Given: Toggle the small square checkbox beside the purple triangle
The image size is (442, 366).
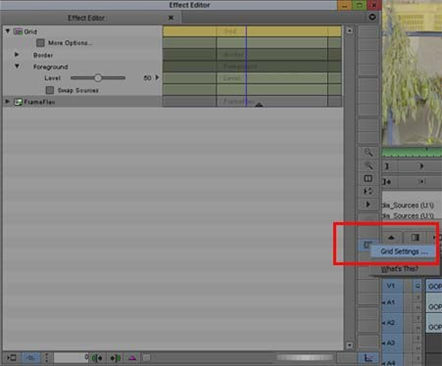Looking at the screenshot, I should pyautogui.click(x=146, y=358).
